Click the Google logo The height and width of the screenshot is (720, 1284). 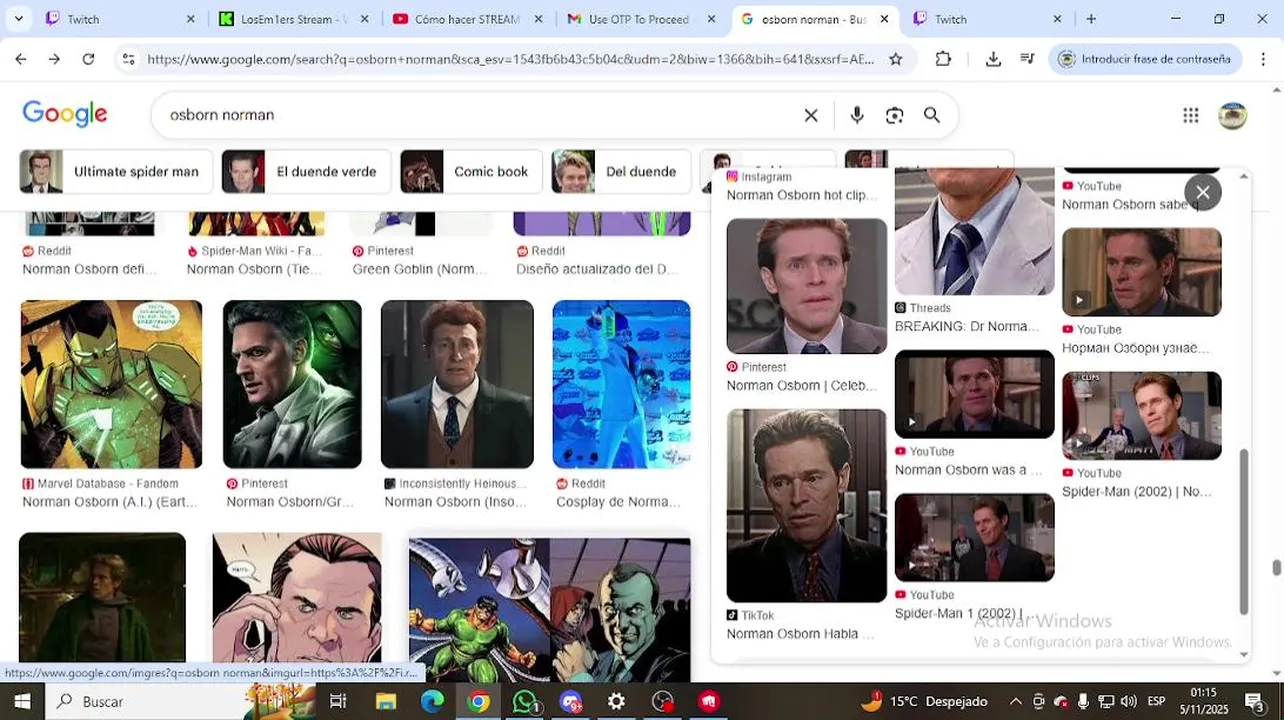(65, 114)
